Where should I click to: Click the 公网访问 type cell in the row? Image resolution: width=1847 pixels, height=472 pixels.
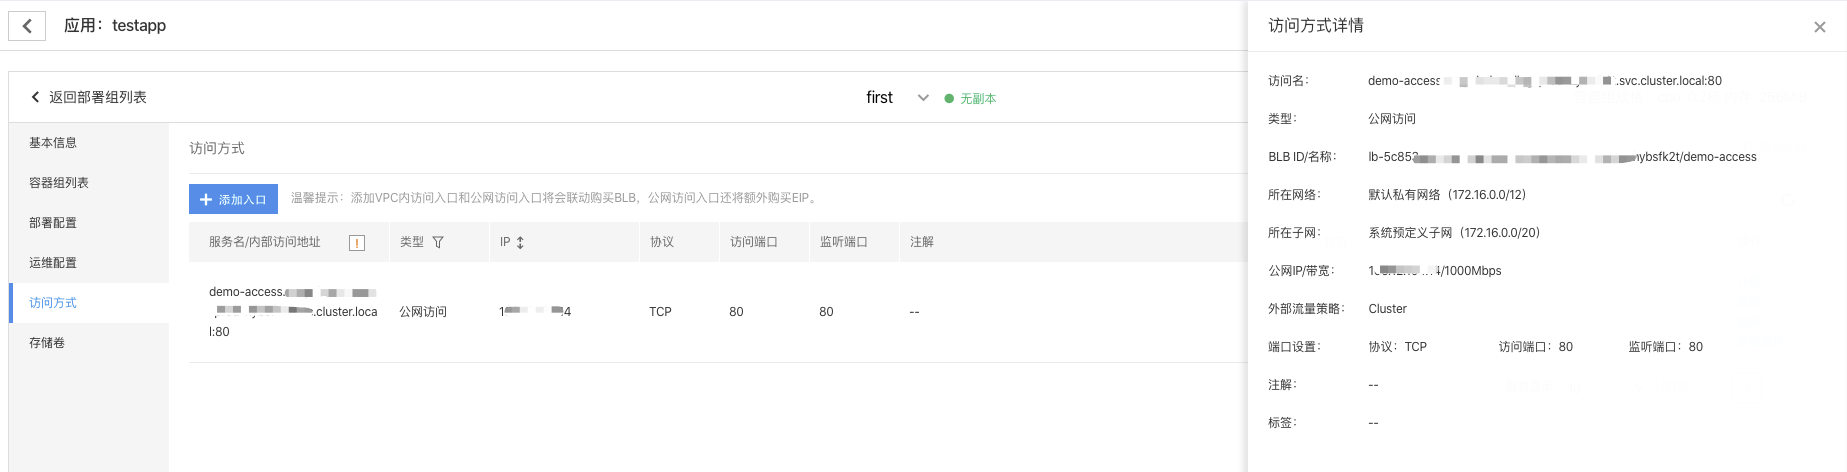coord(423,312)
